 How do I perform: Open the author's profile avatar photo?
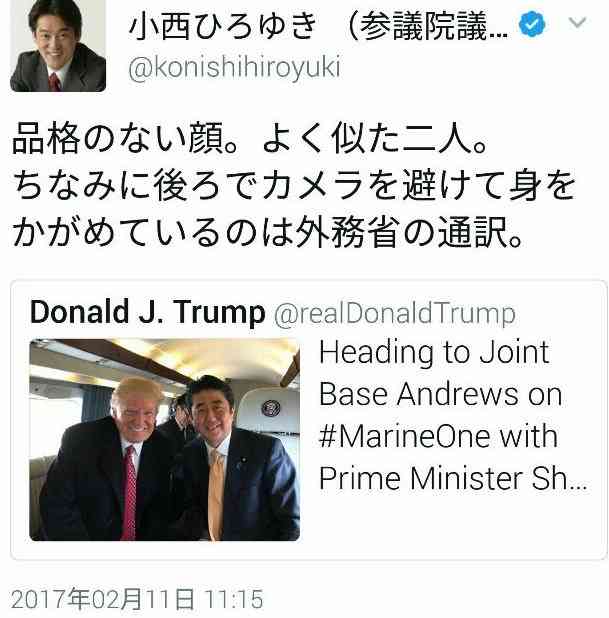coord(58,46)
